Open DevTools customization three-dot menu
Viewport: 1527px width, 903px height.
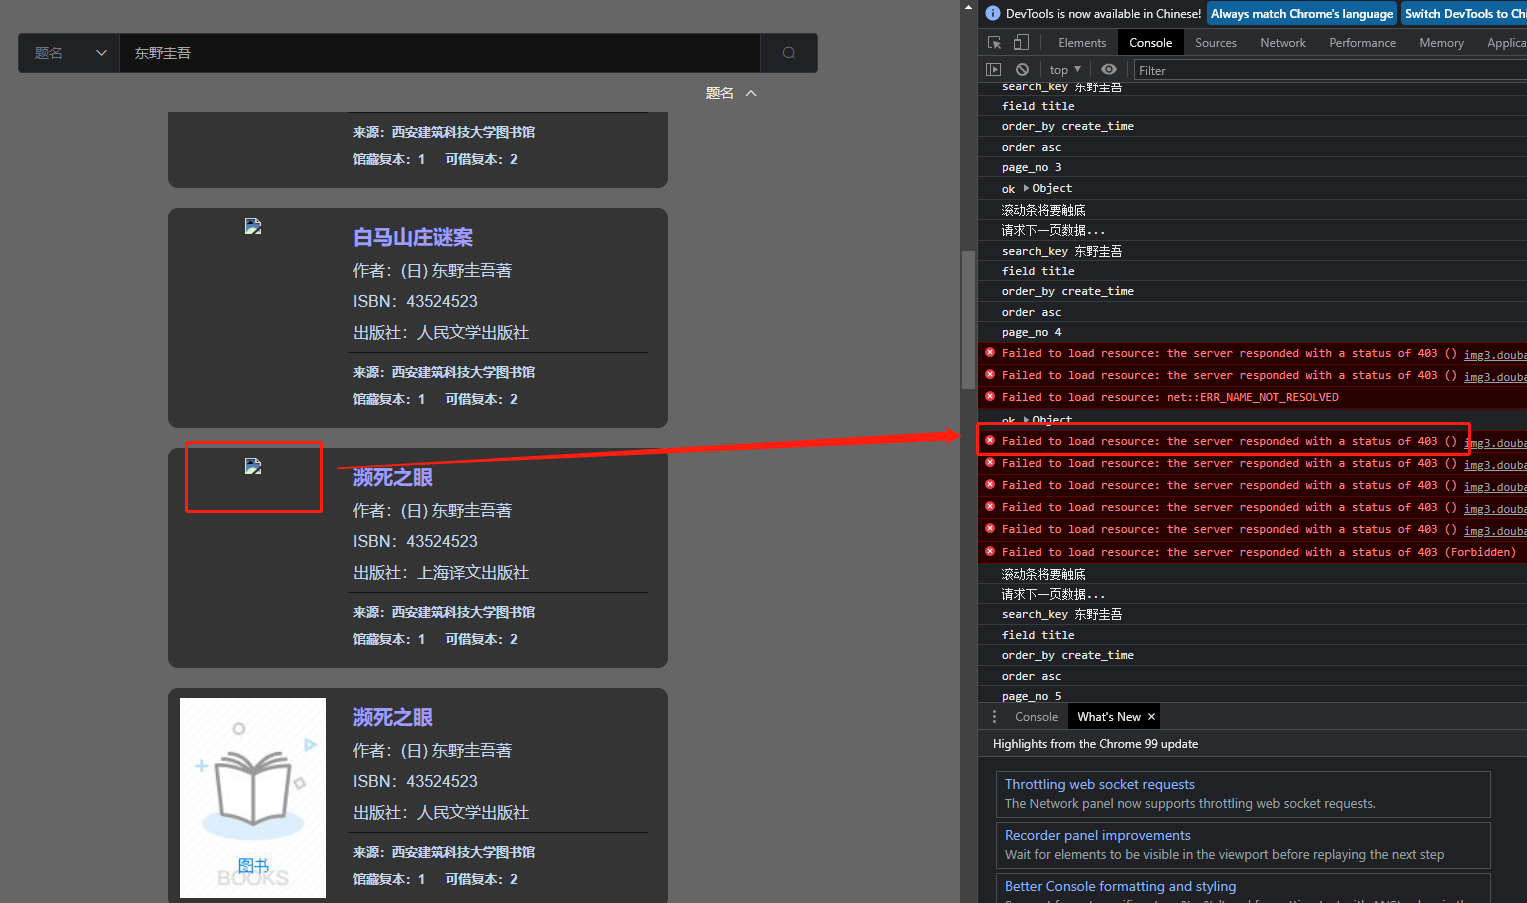pos(993,716)
